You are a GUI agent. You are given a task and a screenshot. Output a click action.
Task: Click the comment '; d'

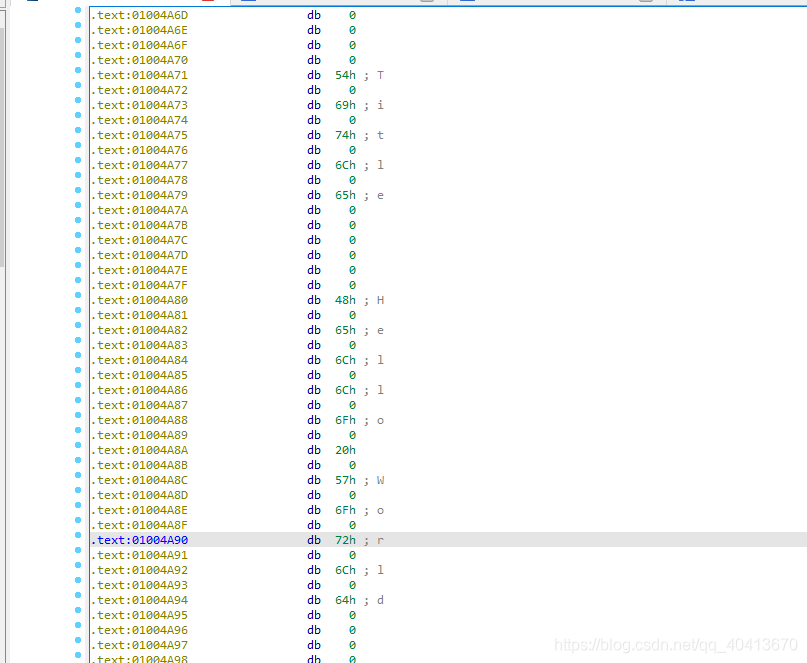[374, 600]
